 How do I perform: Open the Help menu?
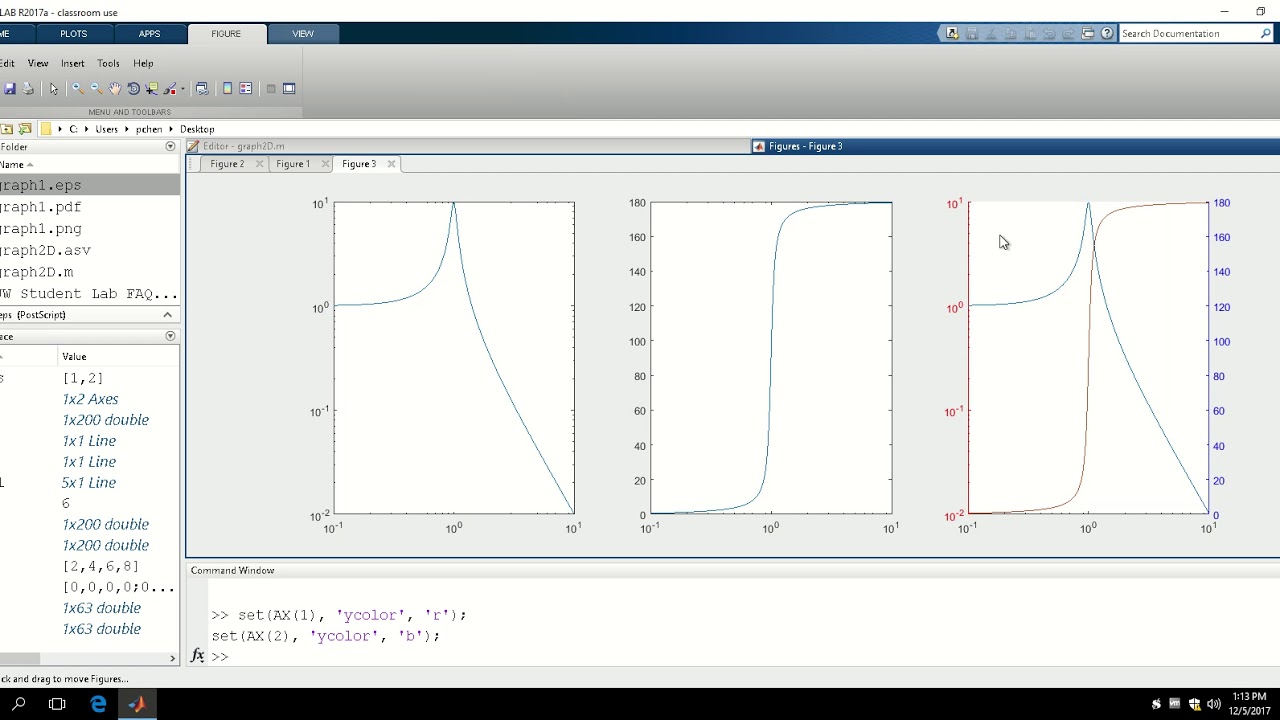pyautogui.click(x=143, y=63)
